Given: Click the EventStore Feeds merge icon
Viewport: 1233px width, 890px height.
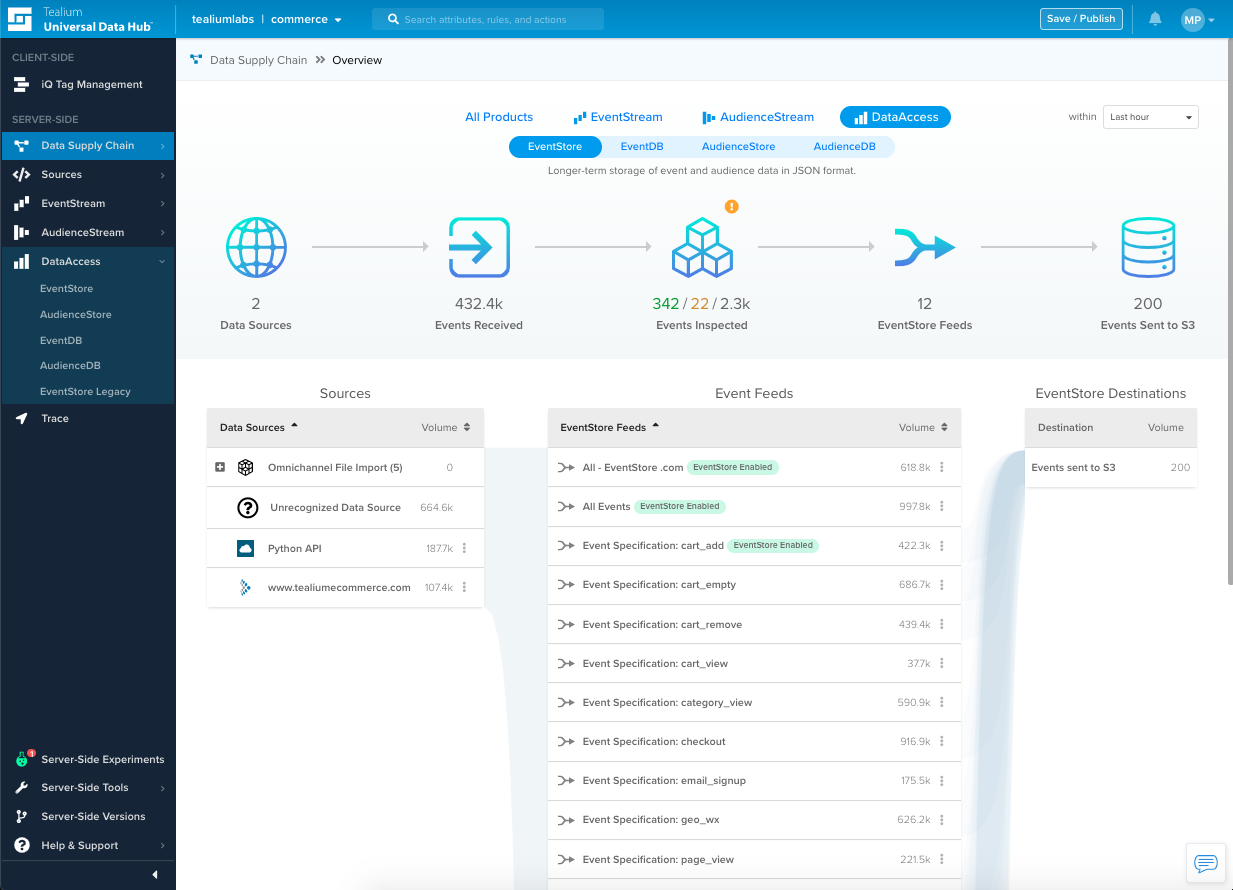Looking at the screenshot, I should pyautogui.click(x=924, y=247).
